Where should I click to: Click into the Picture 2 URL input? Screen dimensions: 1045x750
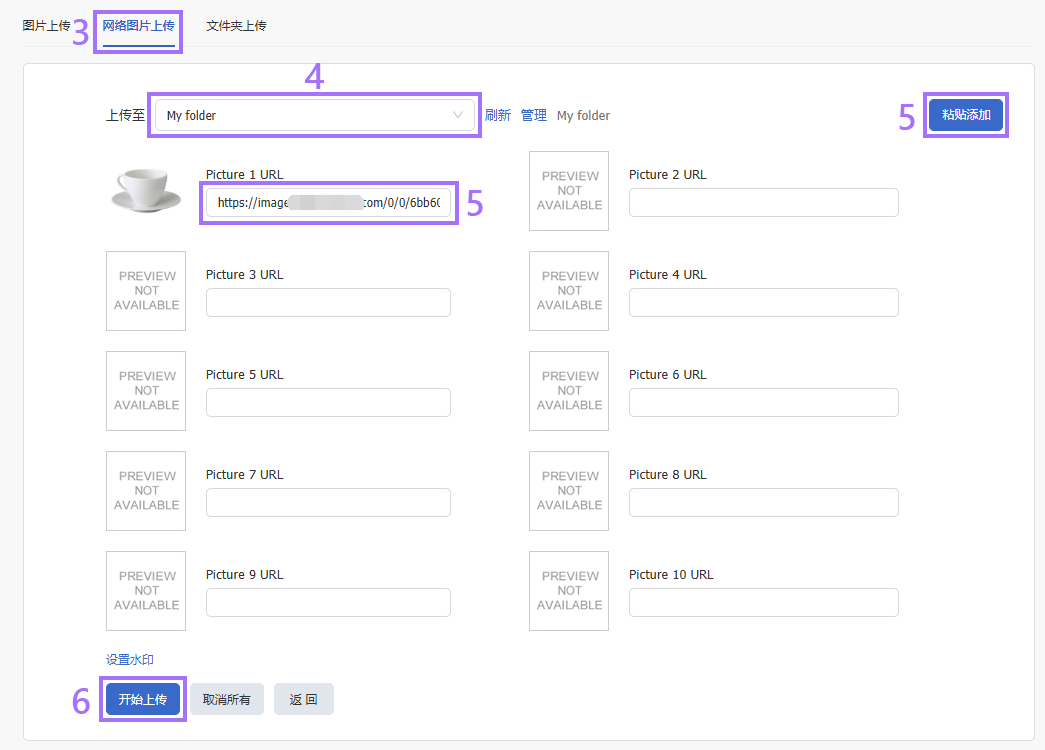763,203
